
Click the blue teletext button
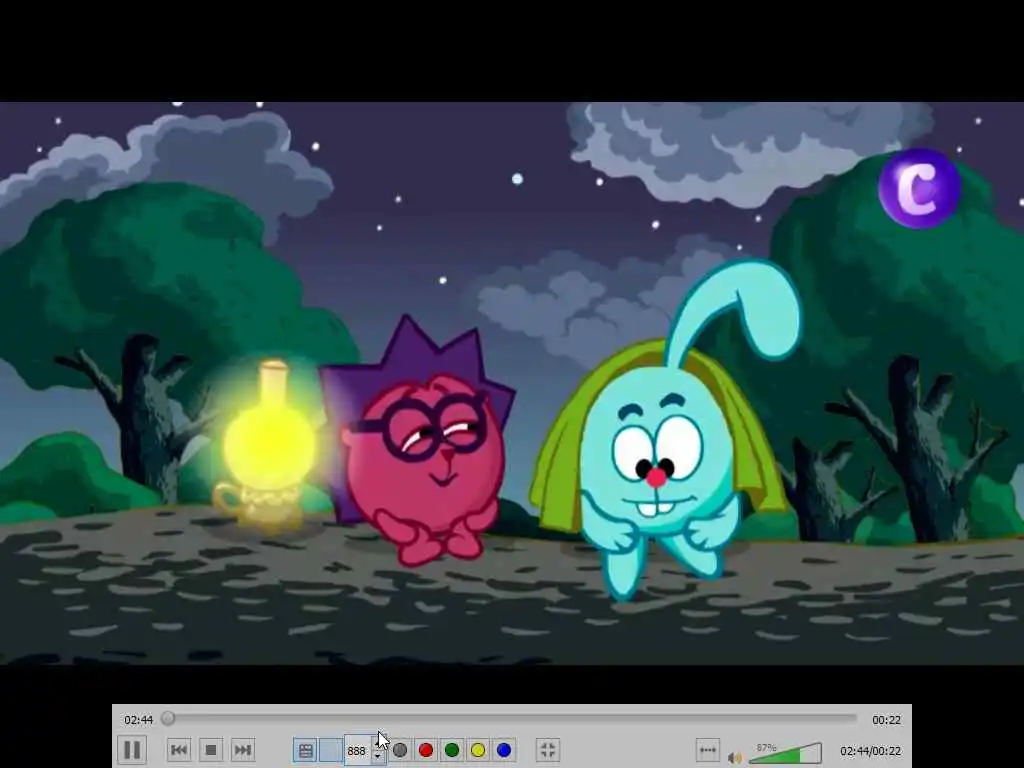click(504, 750)
